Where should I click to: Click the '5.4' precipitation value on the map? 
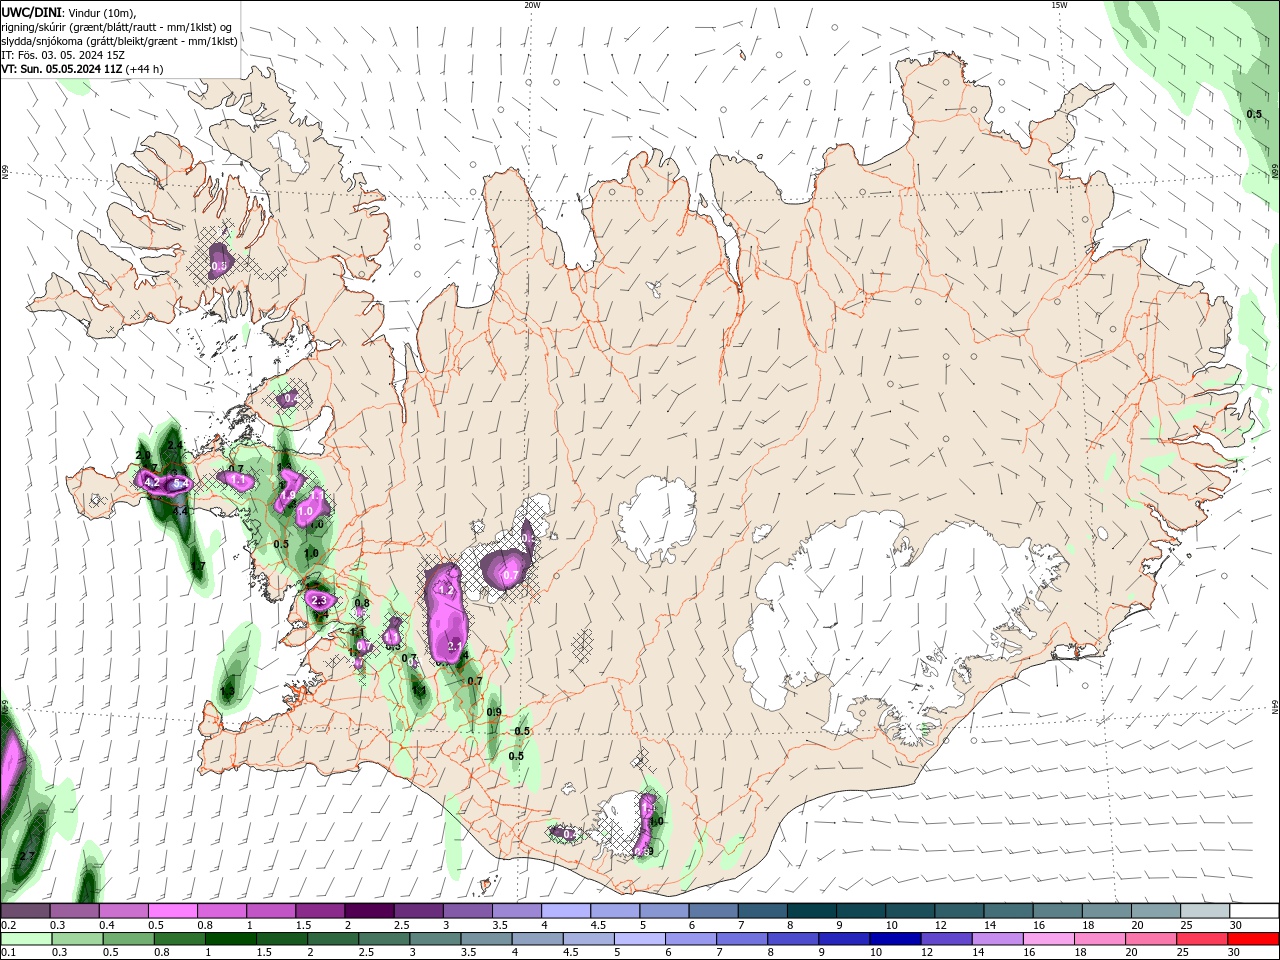181,484
